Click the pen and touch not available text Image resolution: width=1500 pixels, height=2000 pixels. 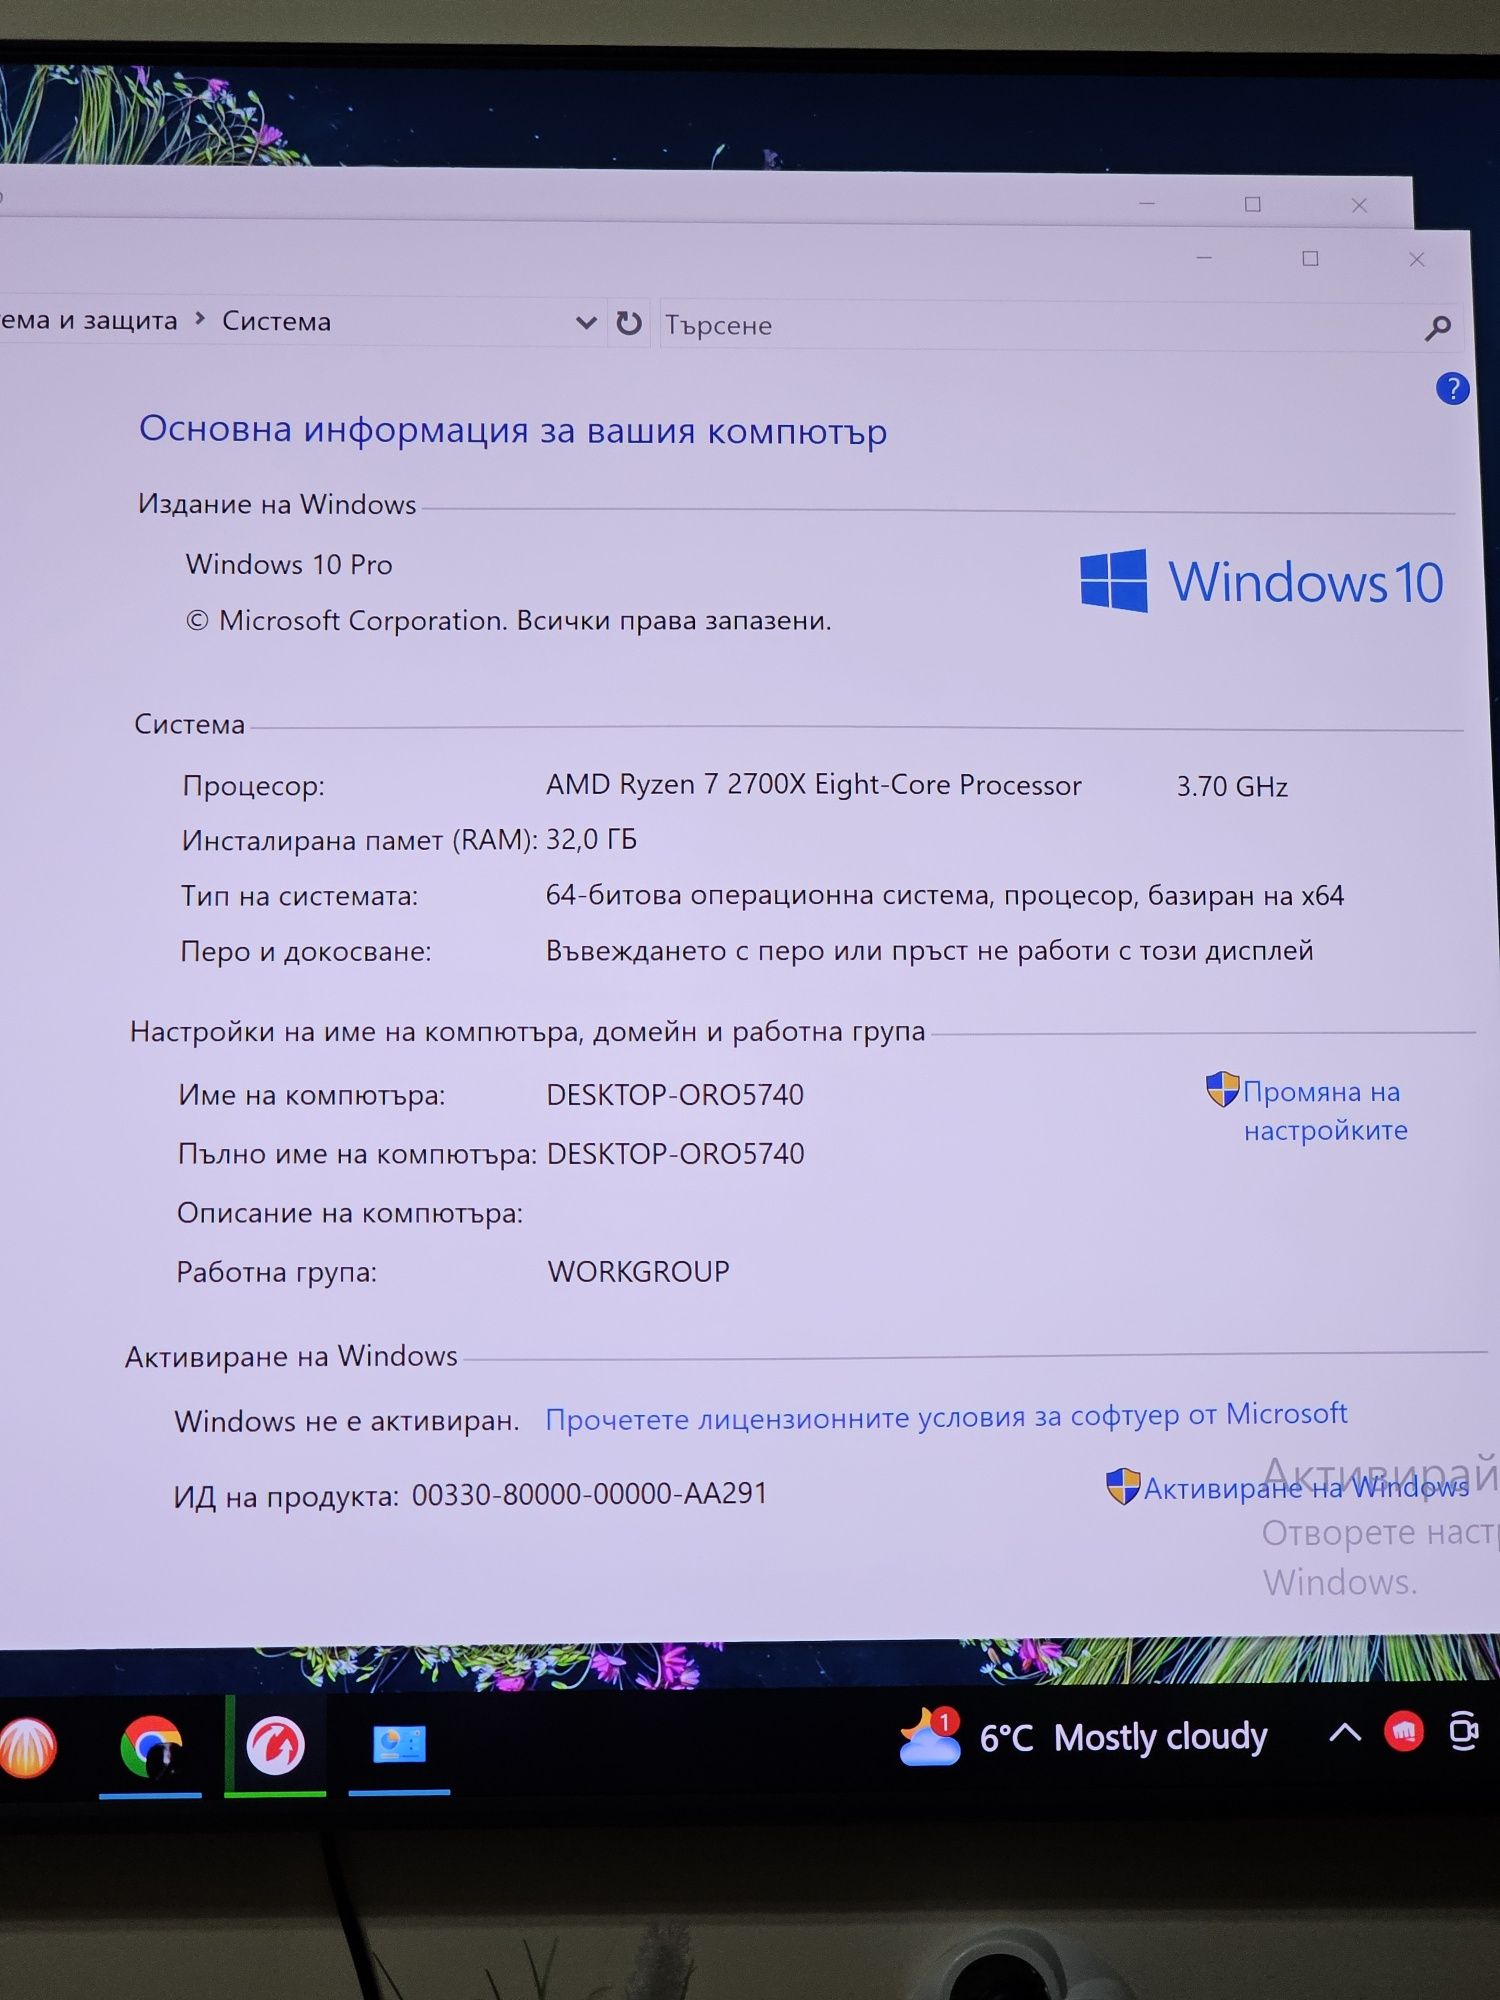click(x=929, y=950)
